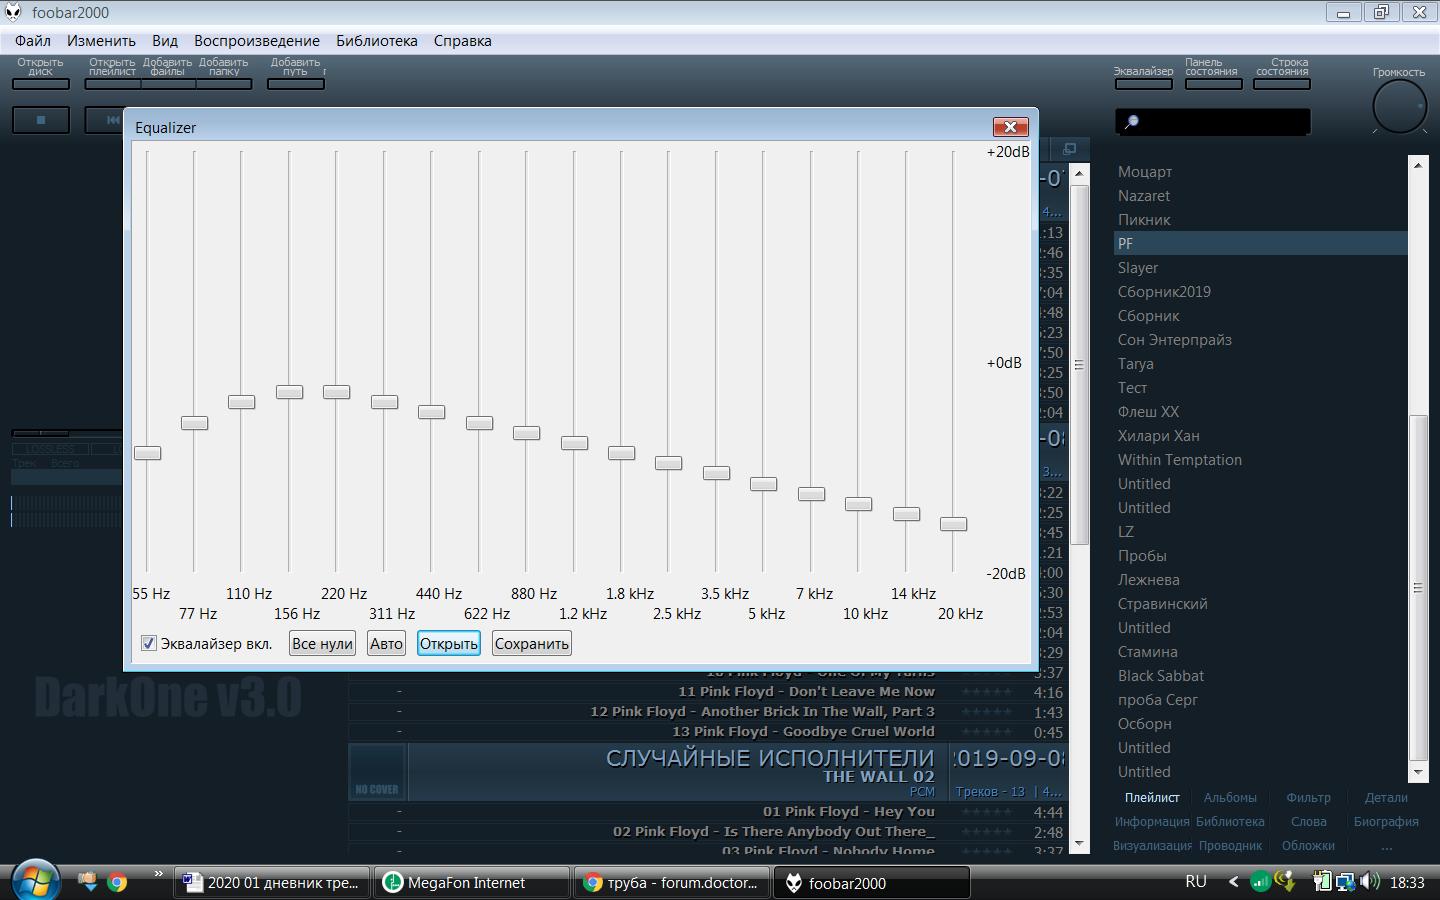Screen dimensions: 1440x900
Task: Click the 3.5 kHz band slider handle
Action: click(x=717, y=473)
